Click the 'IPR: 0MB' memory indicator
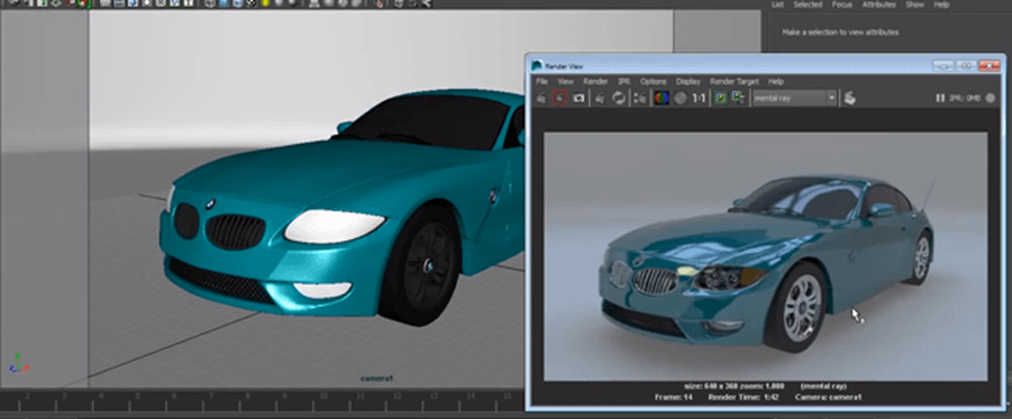This screenshot has width=1012, height=419. coord(964,98)
